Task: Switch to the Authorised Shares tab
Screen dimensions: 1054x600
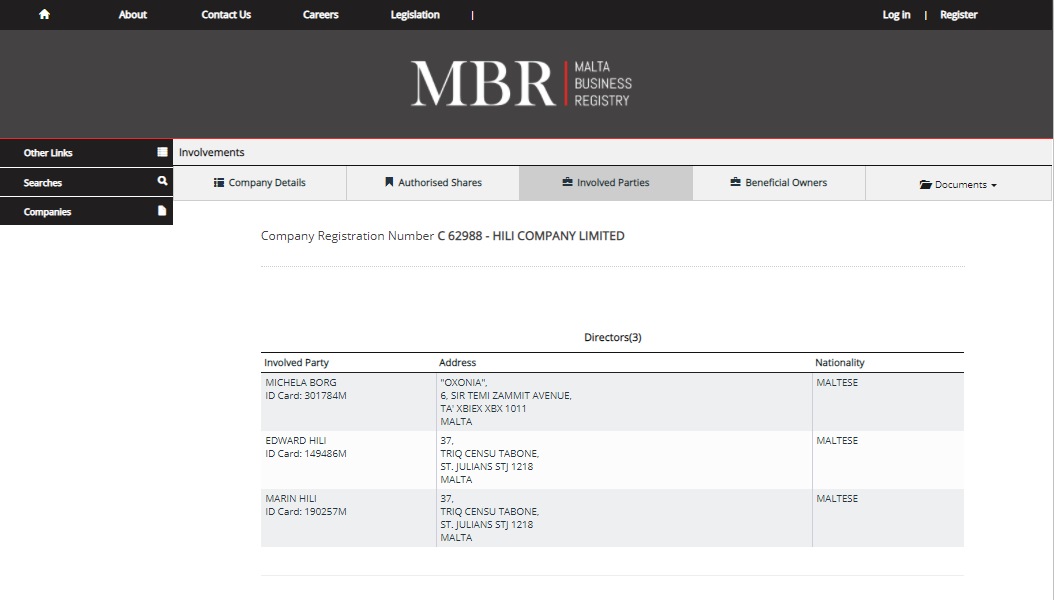Action: point(433,183)
